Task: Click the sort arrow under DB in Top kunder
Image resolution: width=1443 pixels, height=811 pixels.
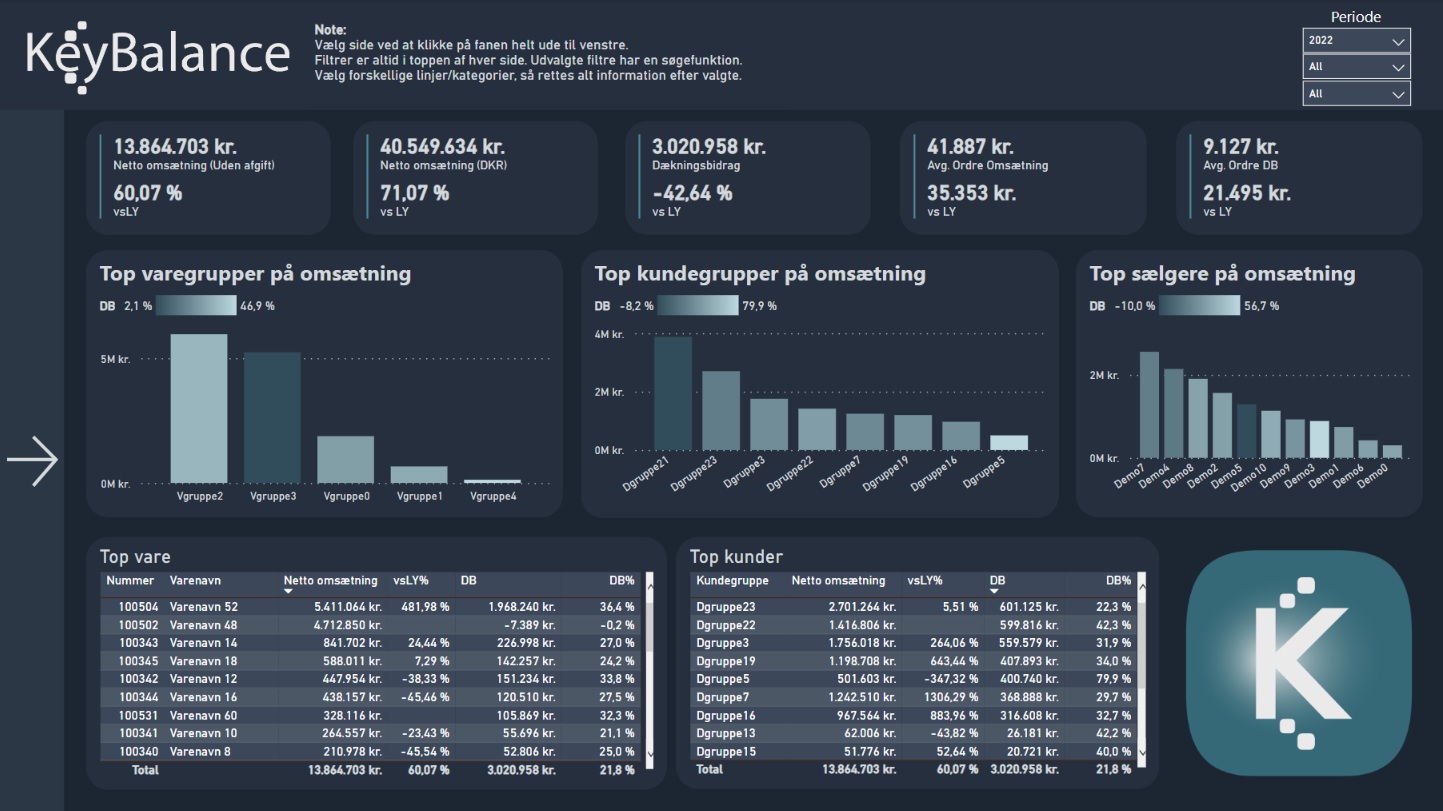Action: click(x=995, y=592)
